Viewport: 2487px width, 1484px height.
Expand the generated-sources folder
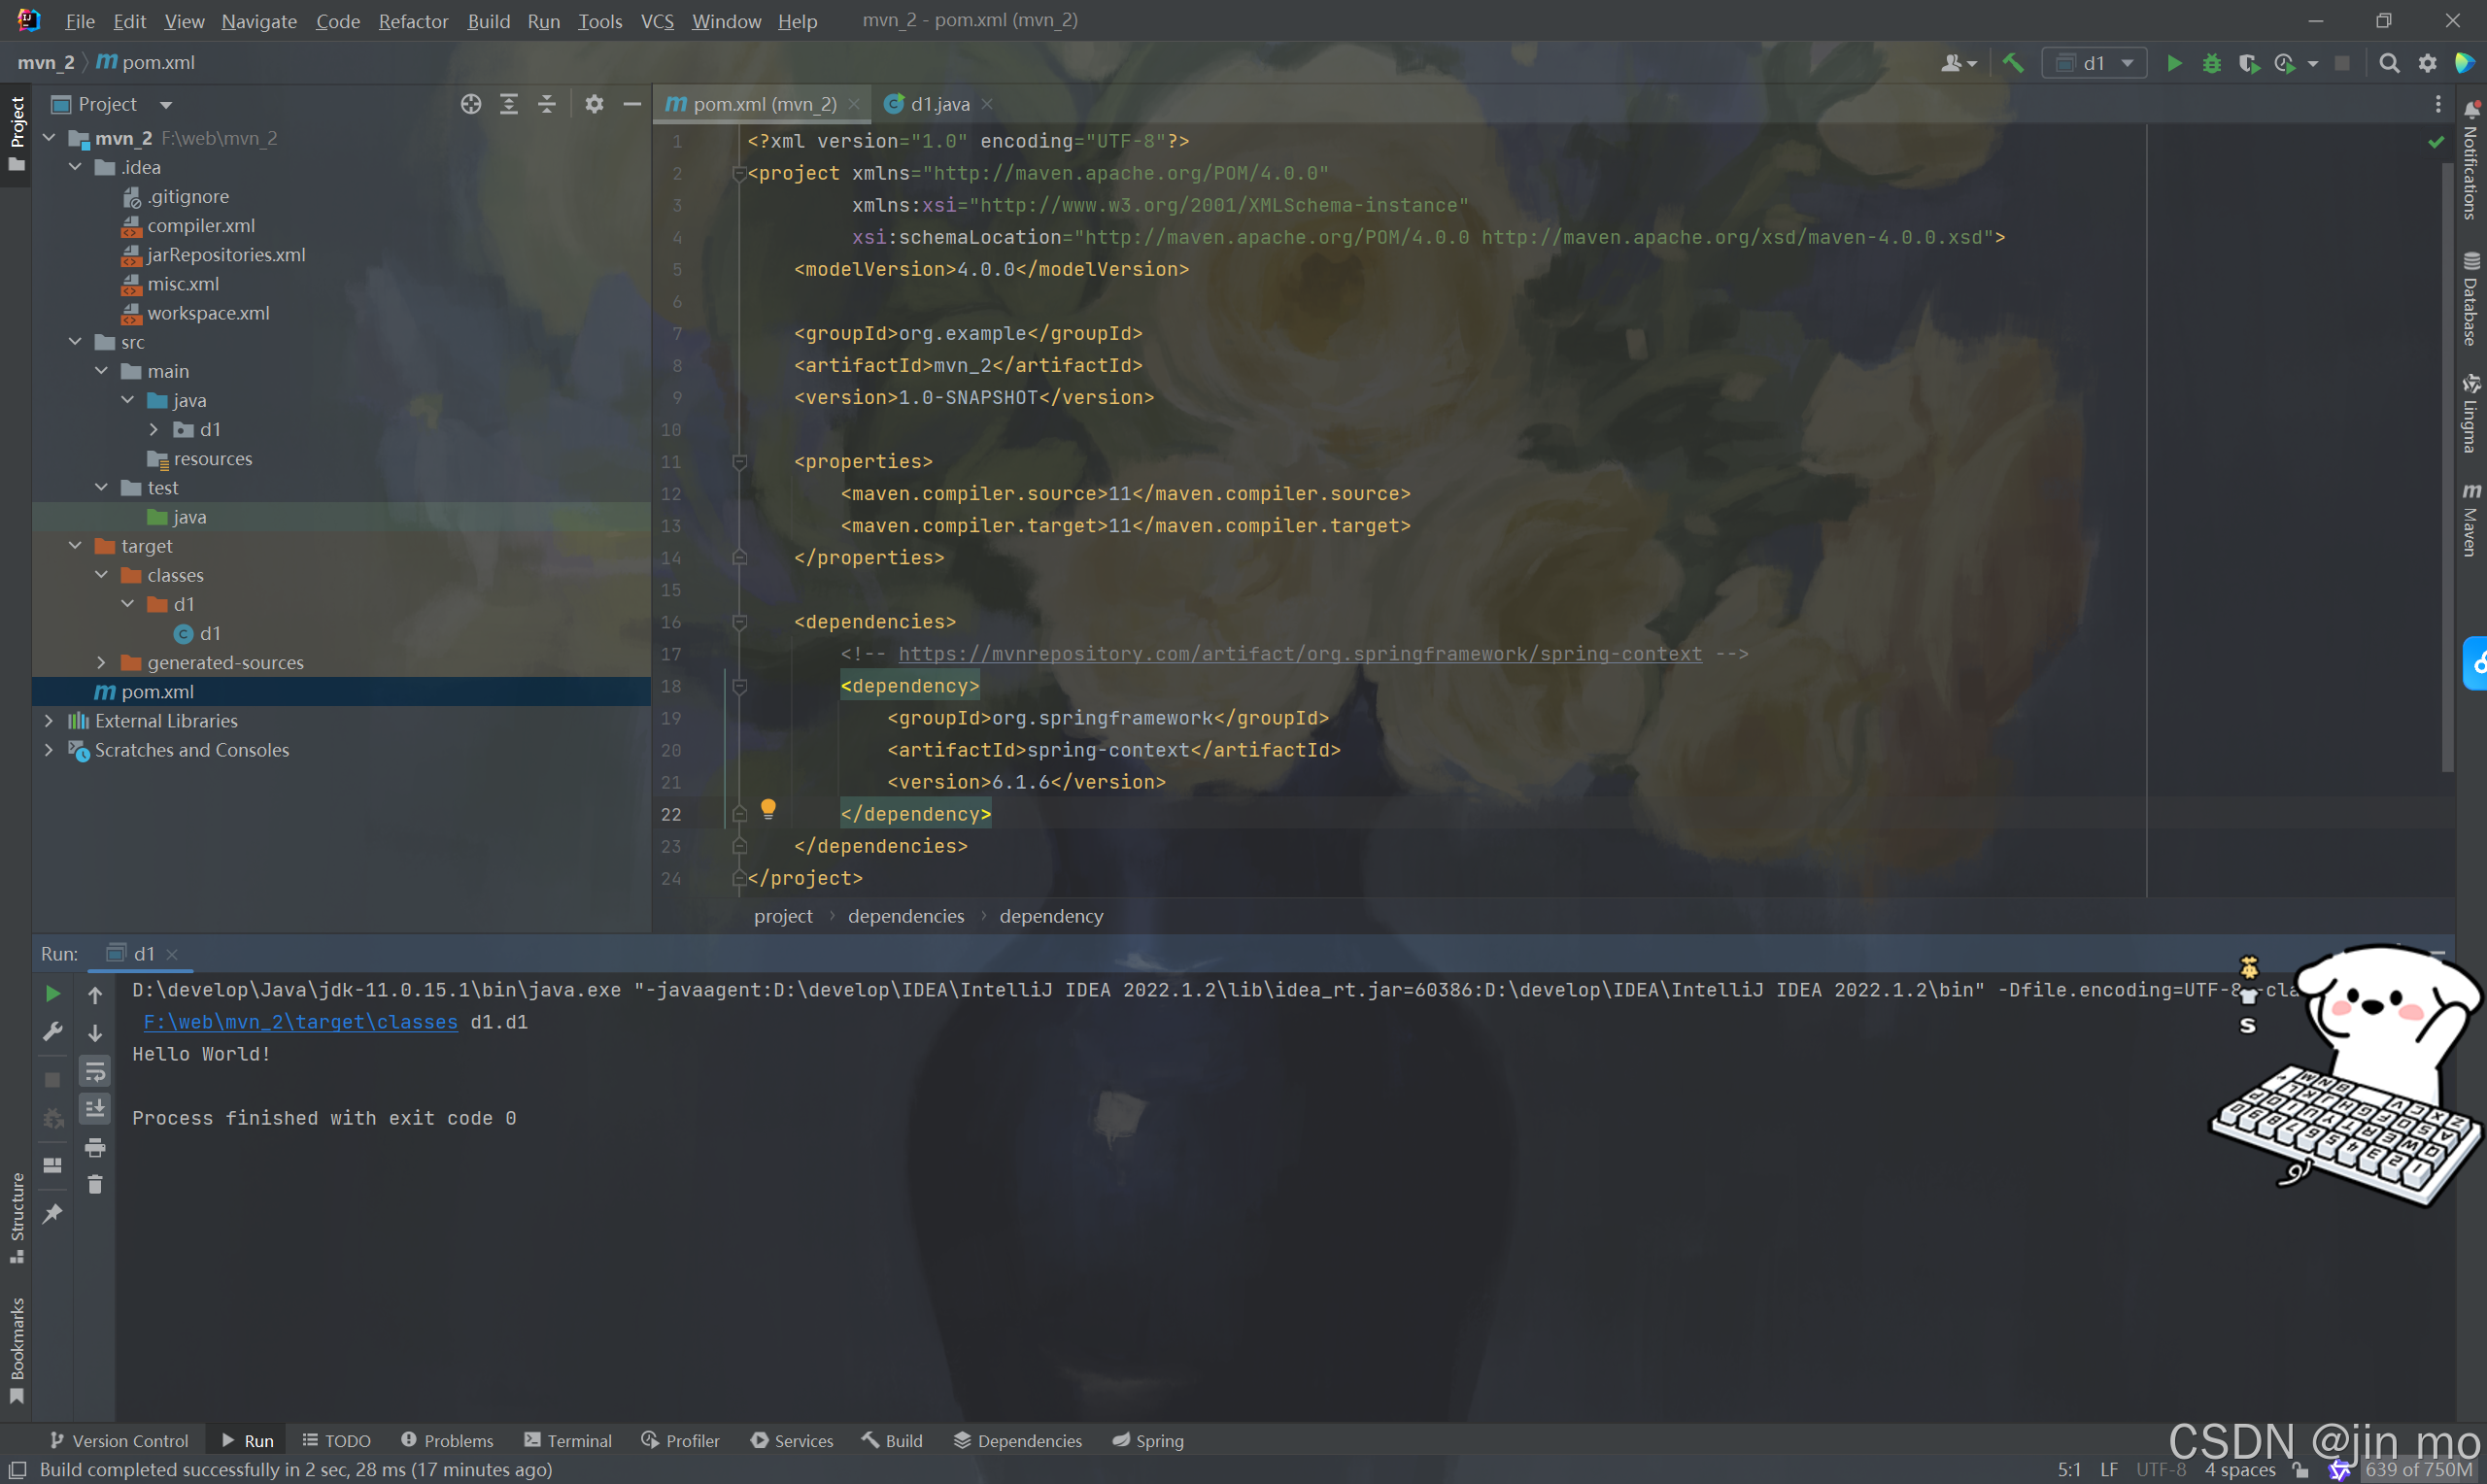101,662
